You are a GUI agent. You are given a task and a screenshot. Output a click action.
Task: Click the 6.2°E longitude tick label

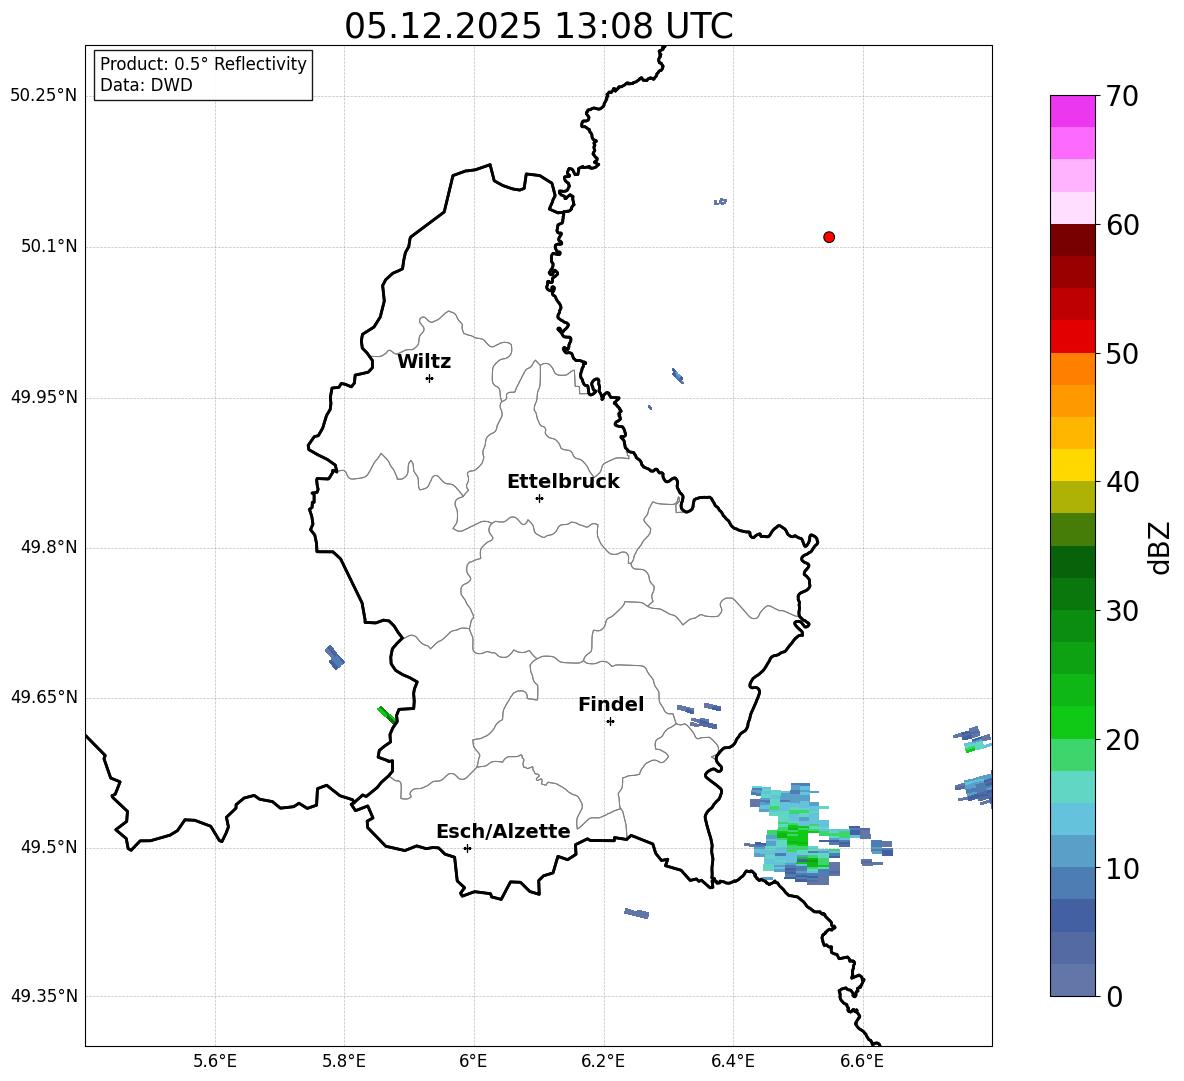(x=603, y=1061)
